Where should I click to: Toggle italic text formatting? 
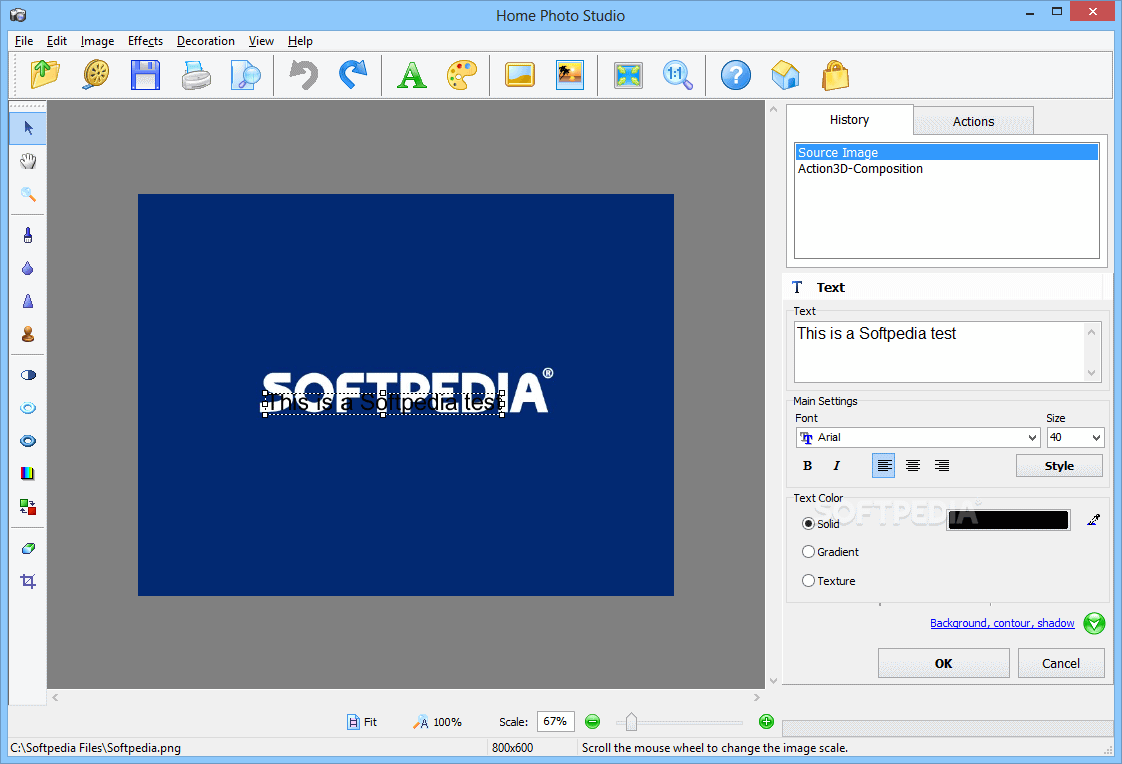click(836, 466)
